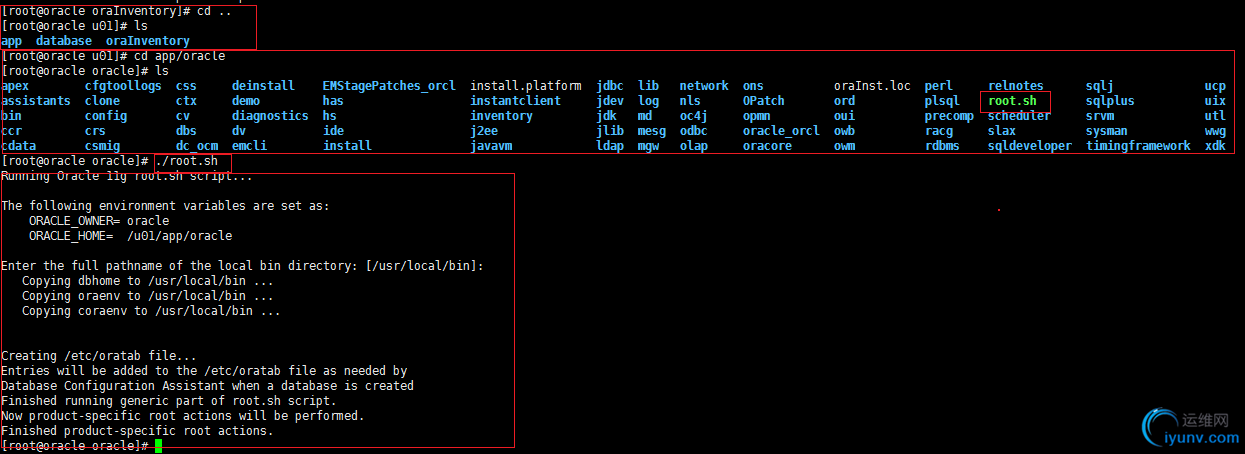The height and width of the screenshot is (454, 1245).
Task: Select the network directory entry
Action: click(x=704, y=86)
